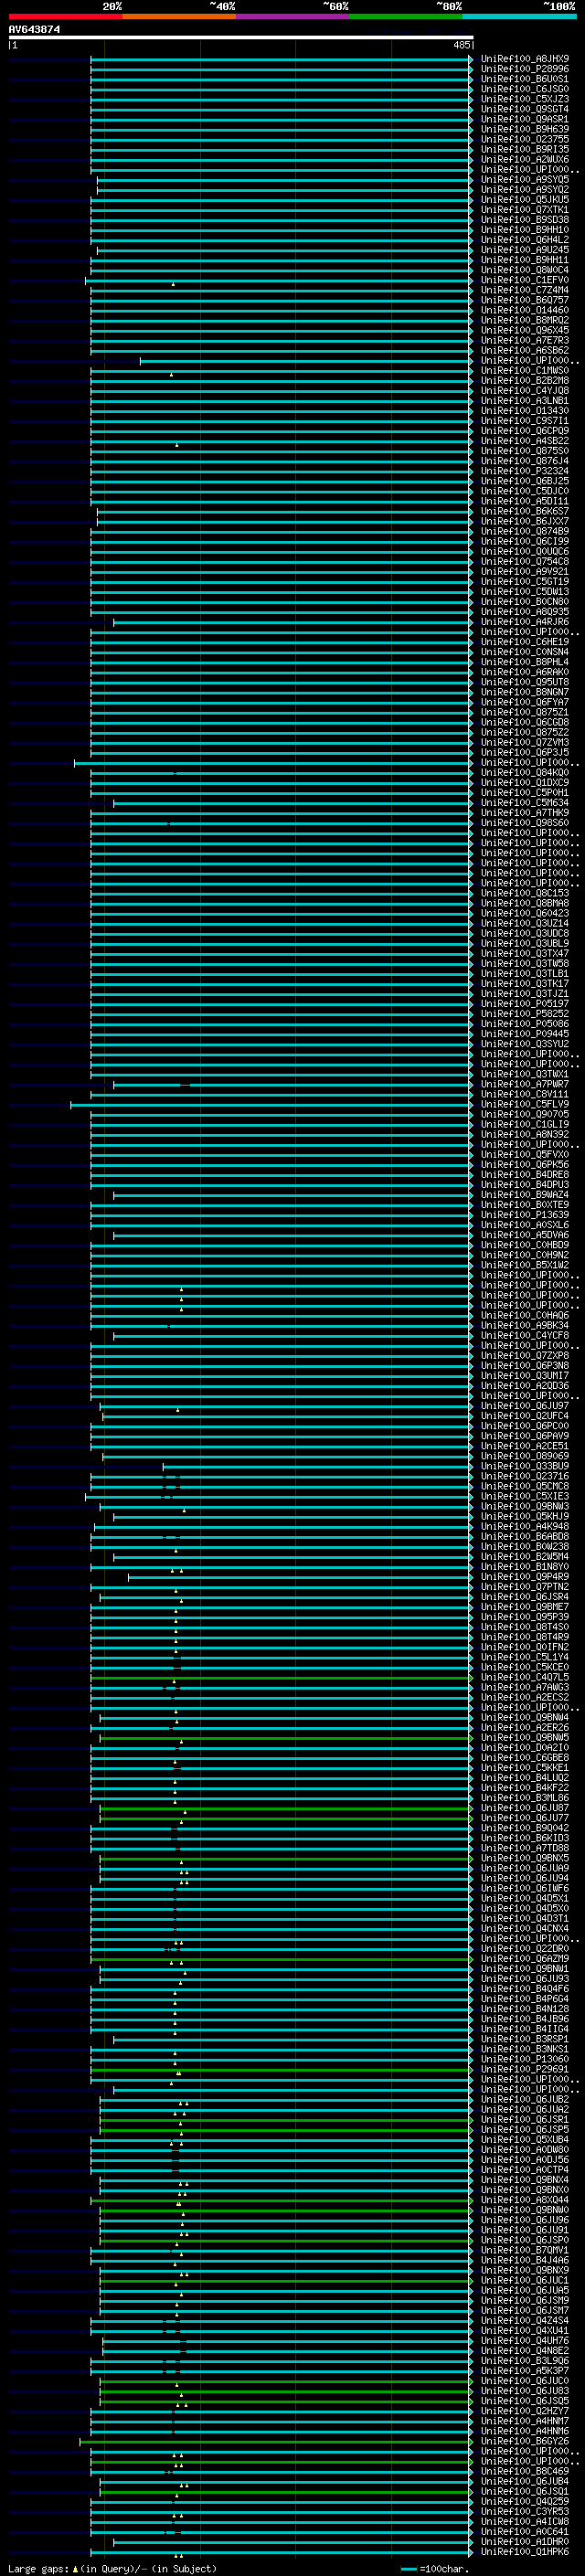Click the ~60% identity legend label

(335, 6)
